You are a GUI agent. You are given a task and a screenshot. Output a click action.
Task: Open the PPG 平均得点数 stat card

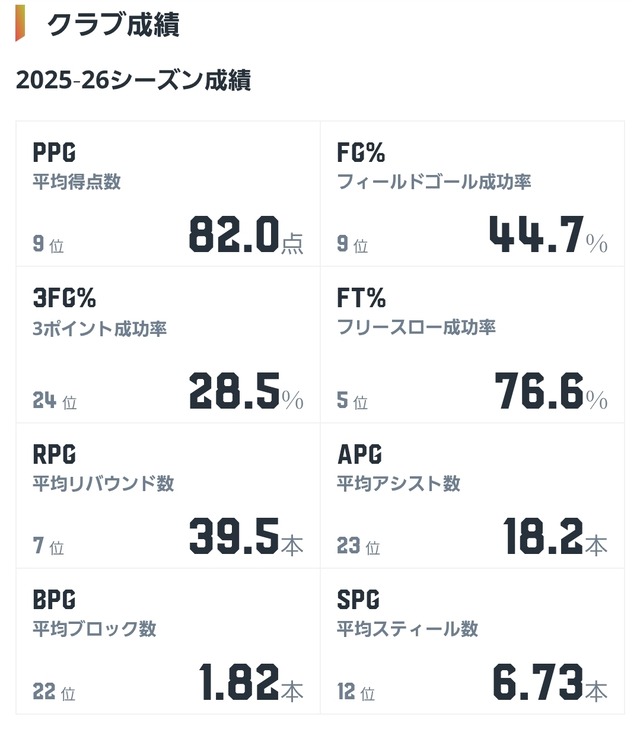tap(168, 193)
